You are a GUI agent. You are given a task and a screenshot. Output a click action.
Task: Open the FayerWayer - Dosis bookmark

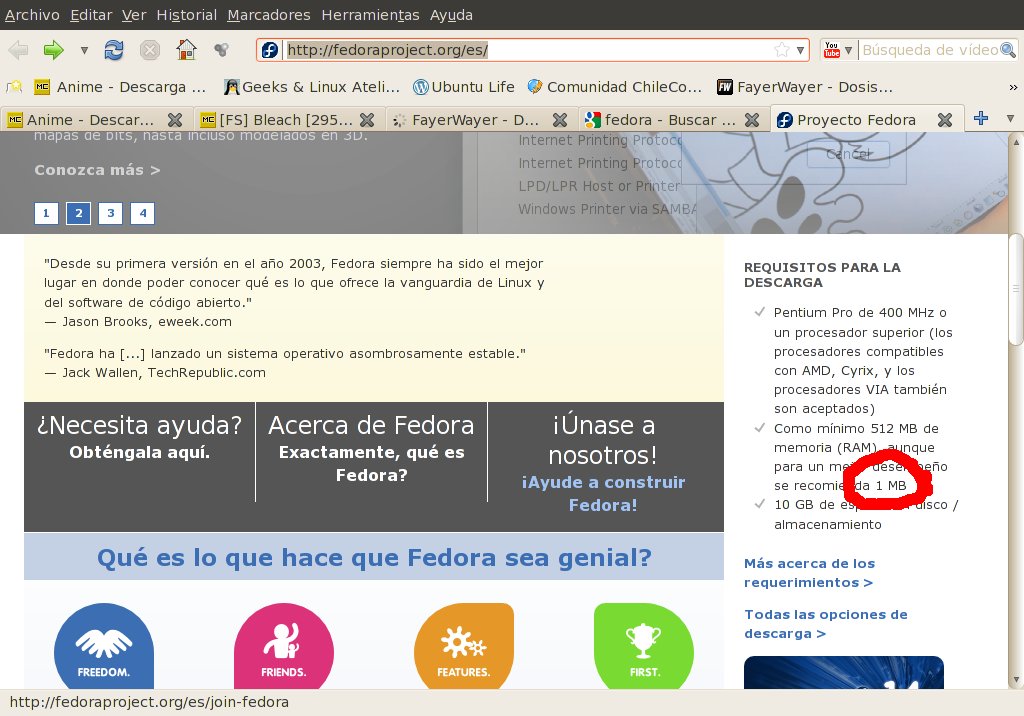pyautogui.click(x=805, y=87)
